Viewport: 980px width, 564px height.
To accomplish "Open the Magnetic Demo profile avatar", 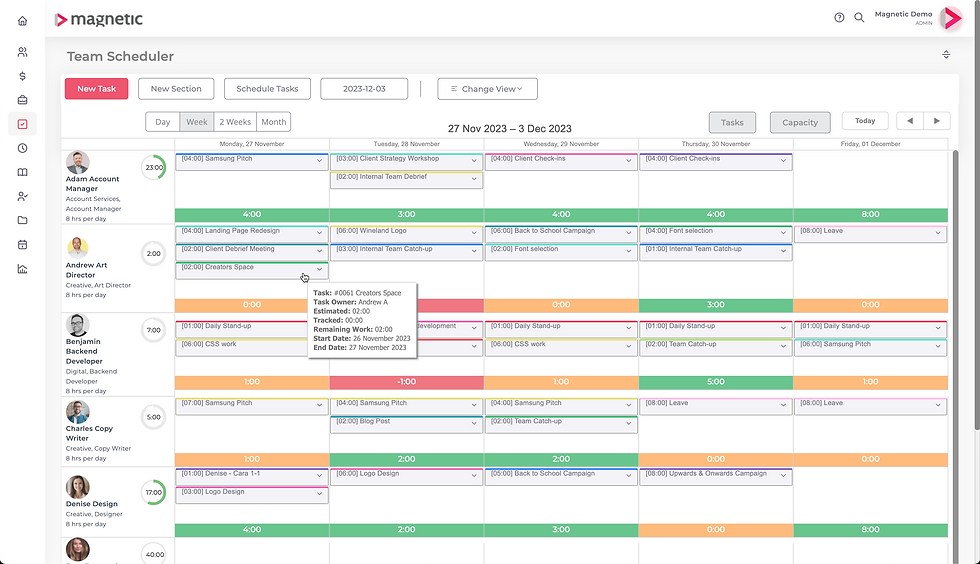I will point(952,18).
